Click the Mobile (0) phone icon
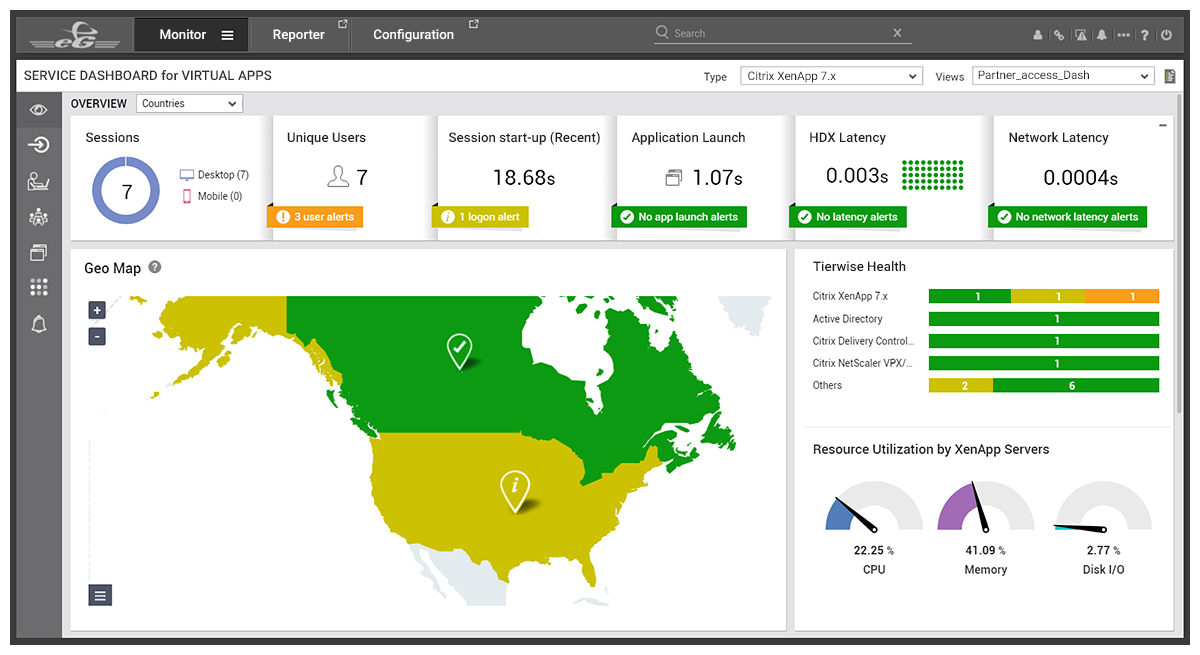The image size is (1200, 655). point(186,196)
